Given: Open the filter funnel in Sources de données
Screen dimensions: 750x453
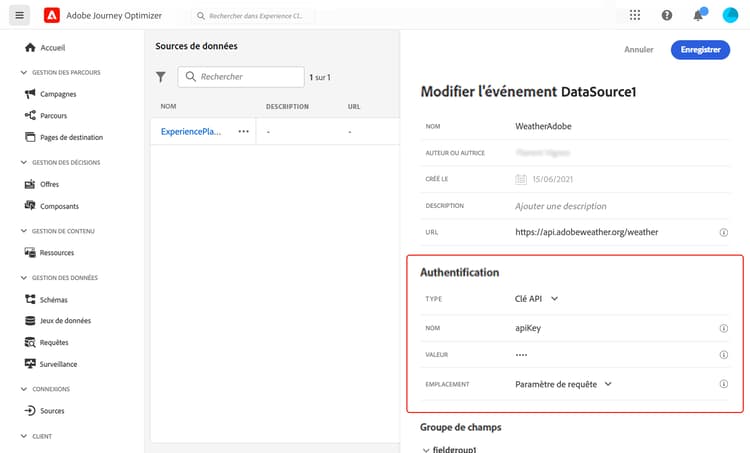Looking at the screenshot, I should tap(161, 77).
